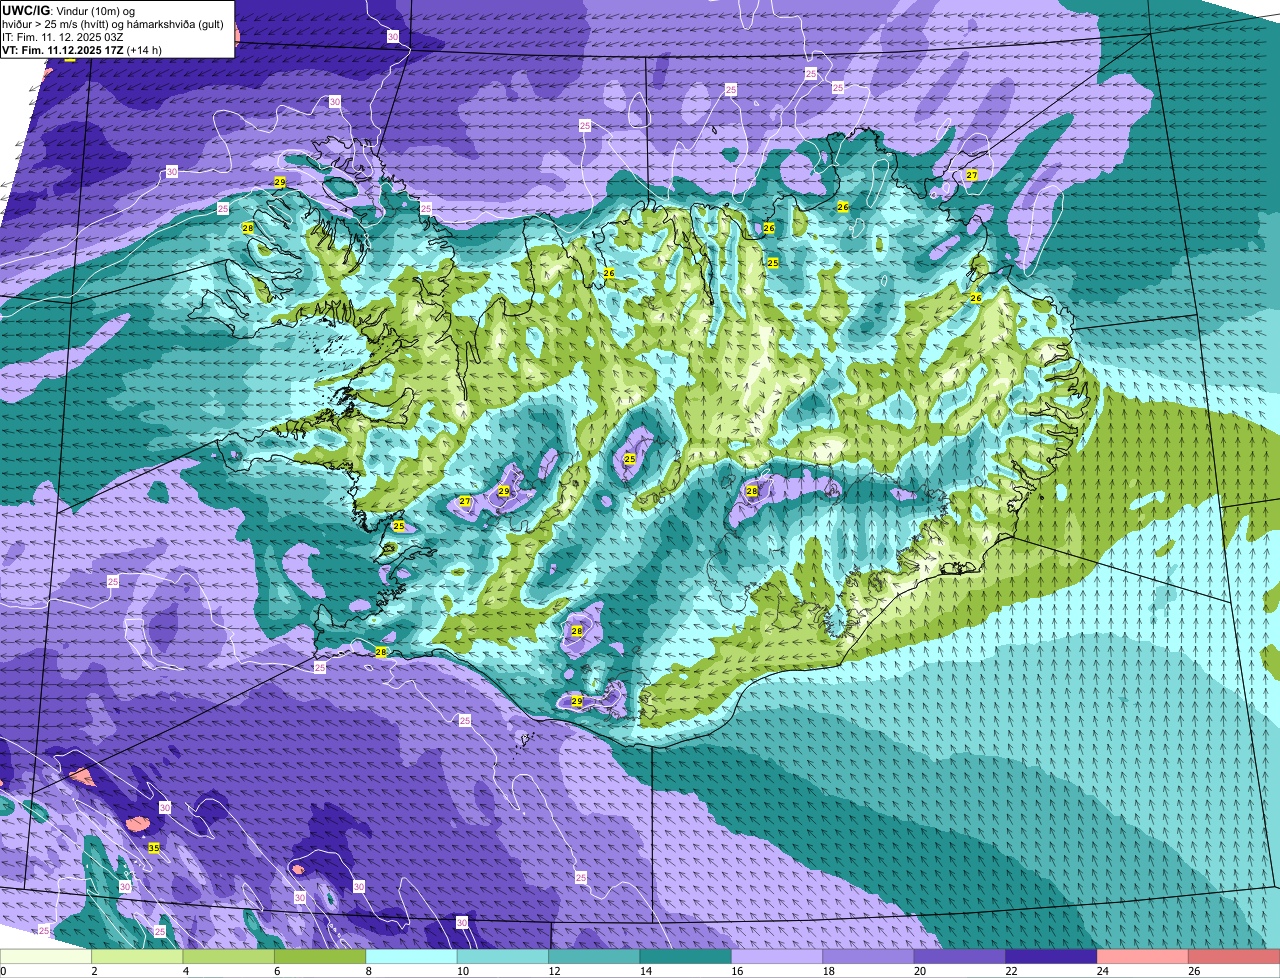This screenshot has height=978, width=1280.
Task: Select the text 'hviður > 25 m/s (hvítt) og hámarkshviða (gult)'
Action: pos(112,24)
